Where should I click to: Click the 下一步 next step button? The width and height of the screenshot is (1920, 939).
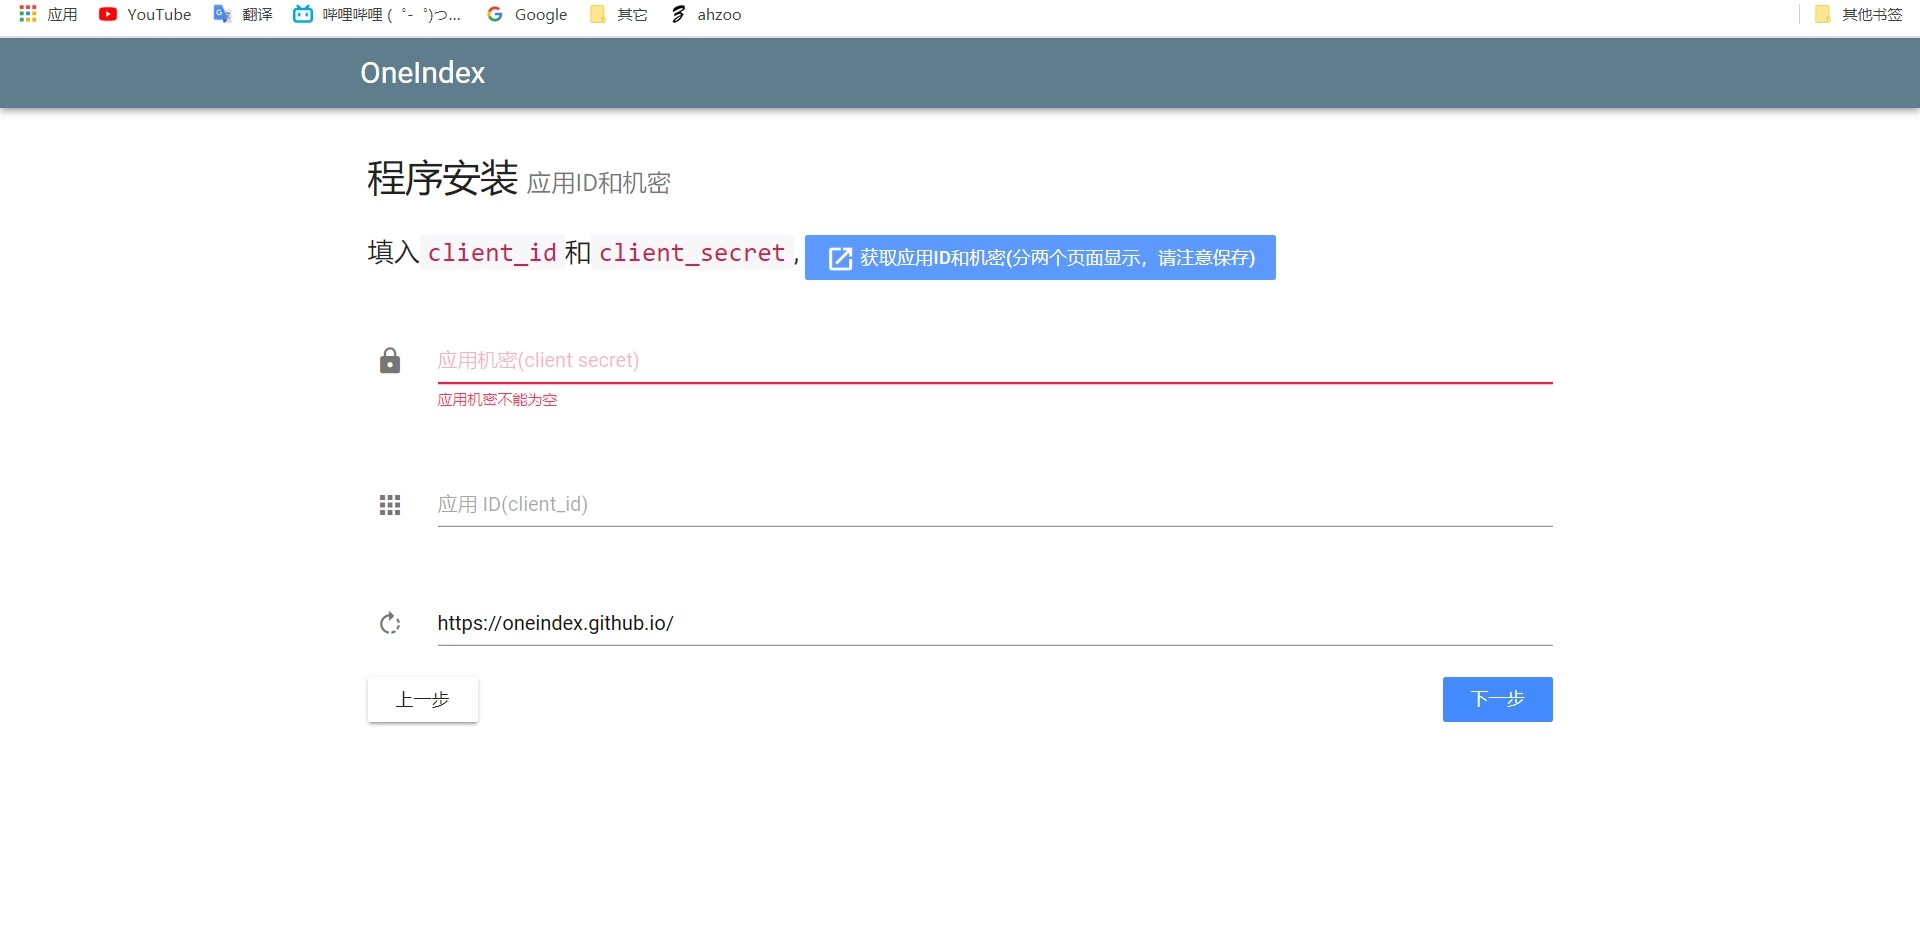point(1497,699)
